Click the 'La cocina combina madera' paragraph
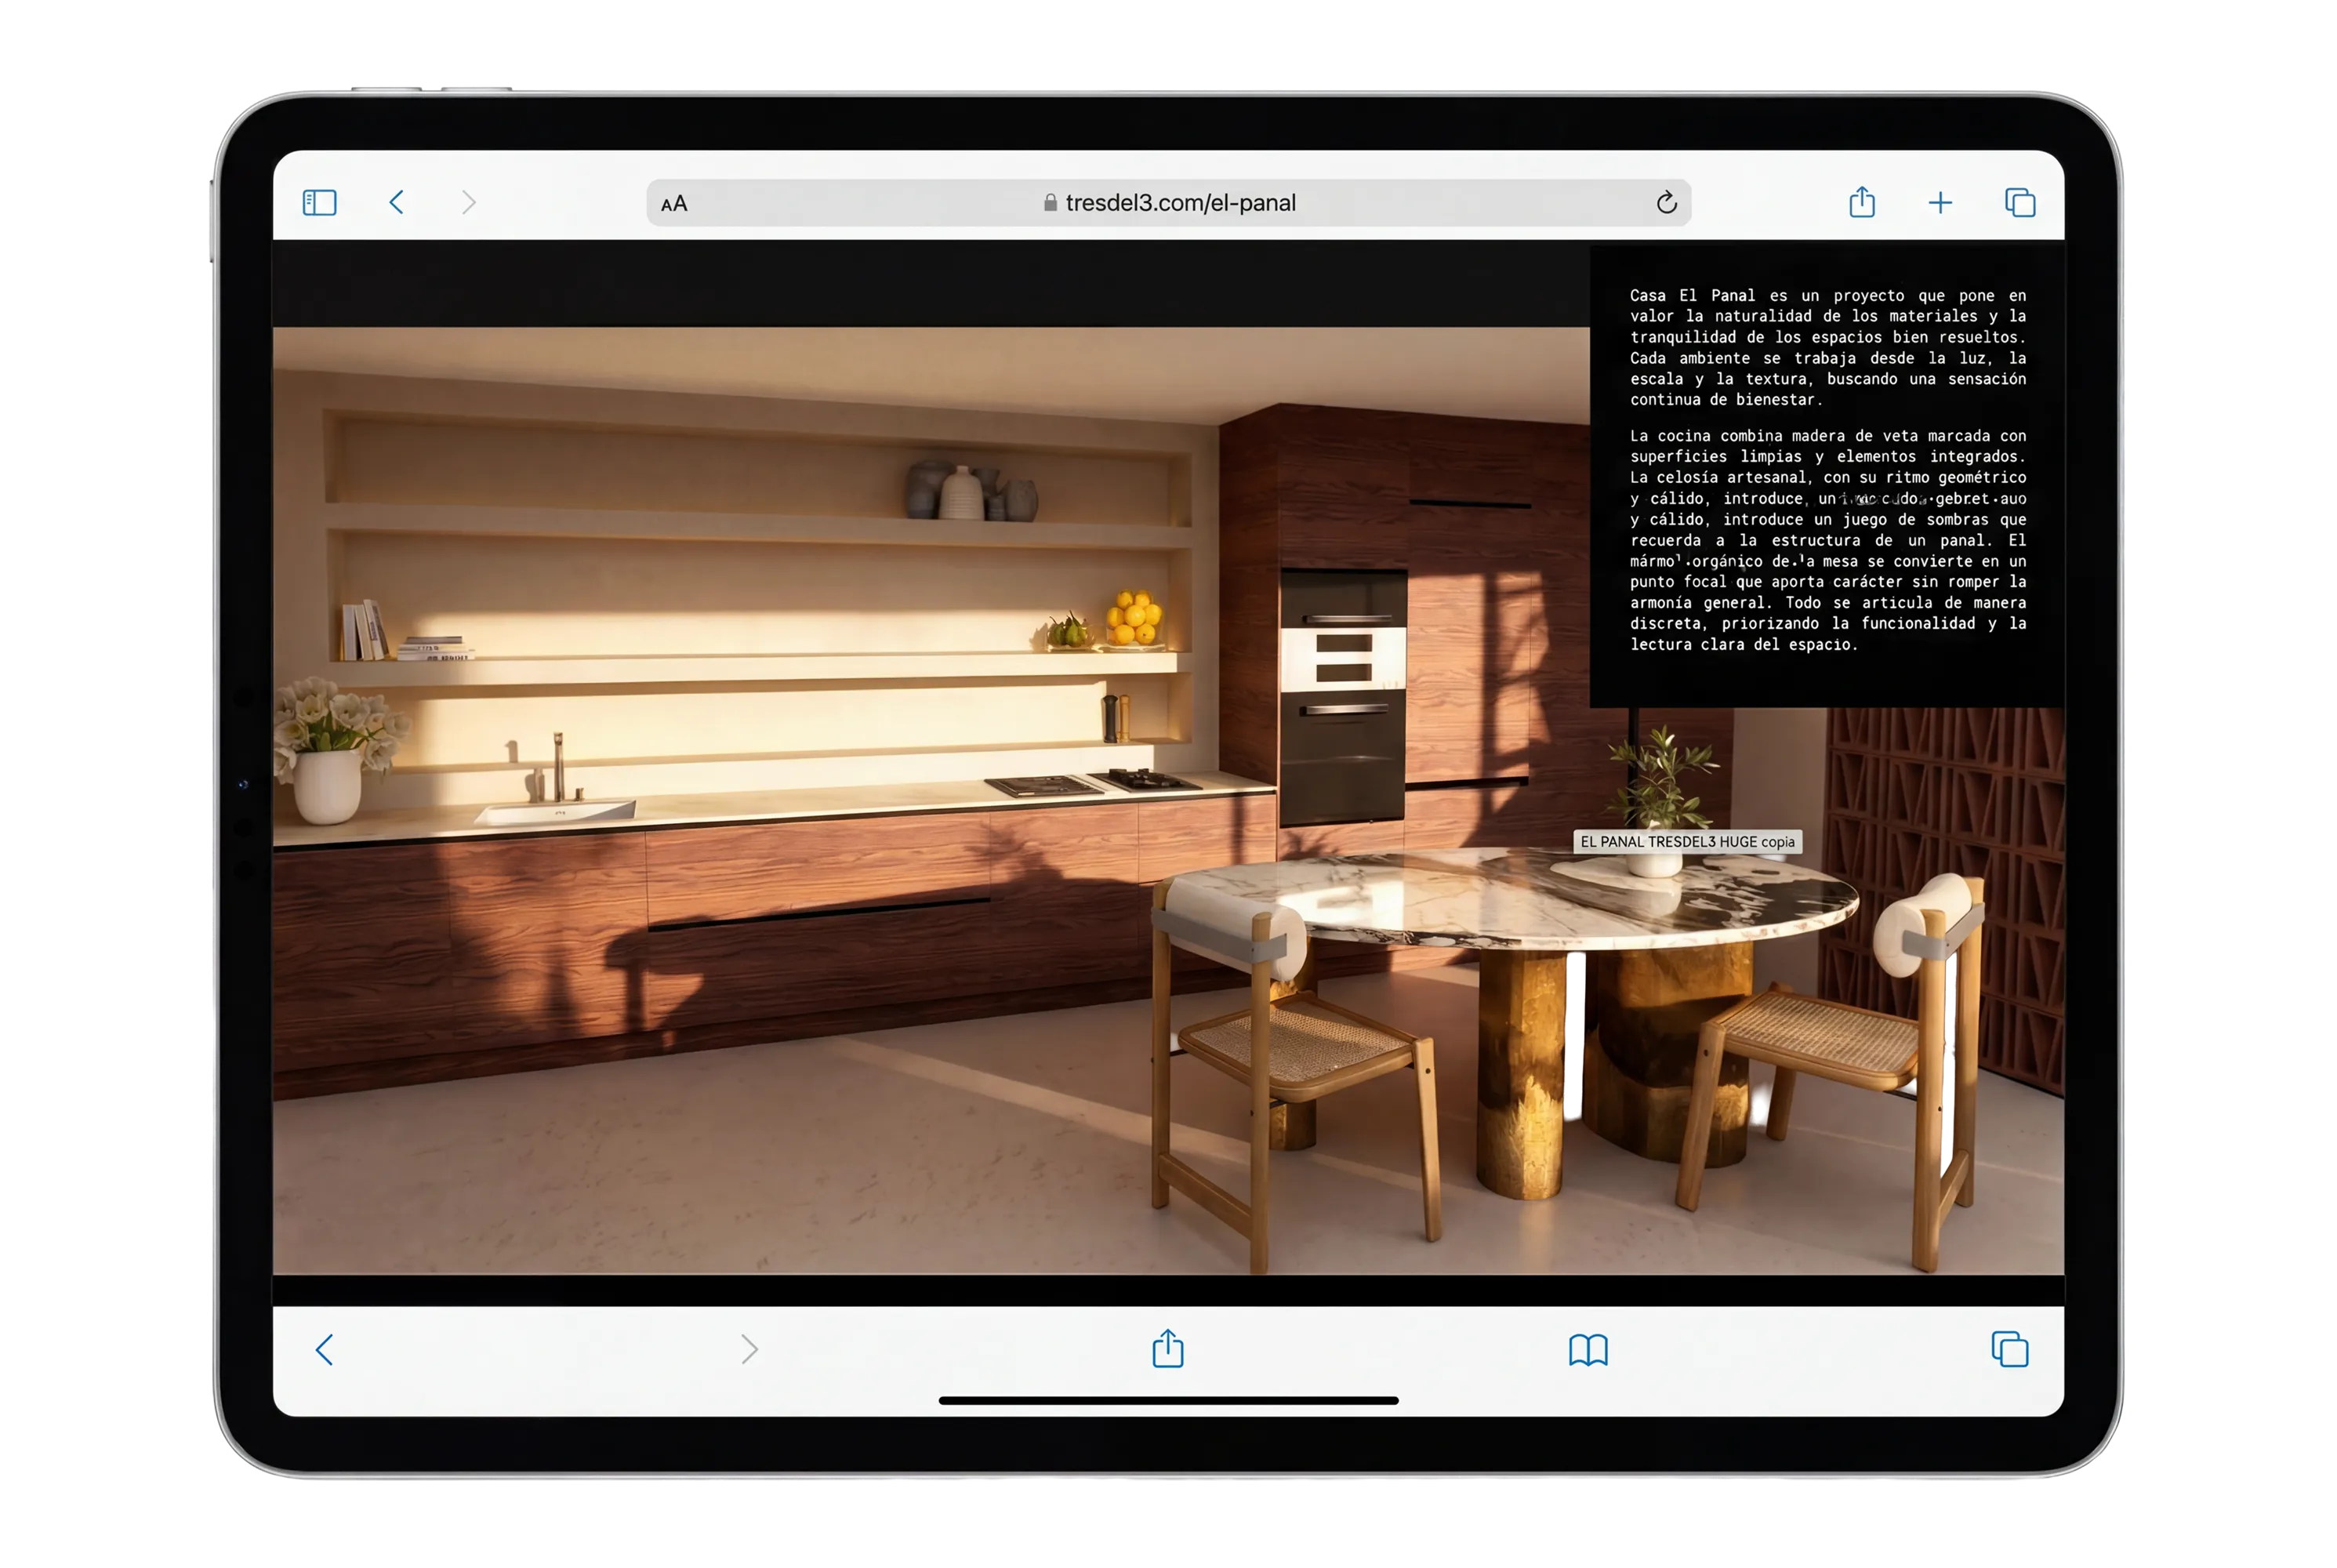The image size is (2337, 1568). tap(1827, 540)
